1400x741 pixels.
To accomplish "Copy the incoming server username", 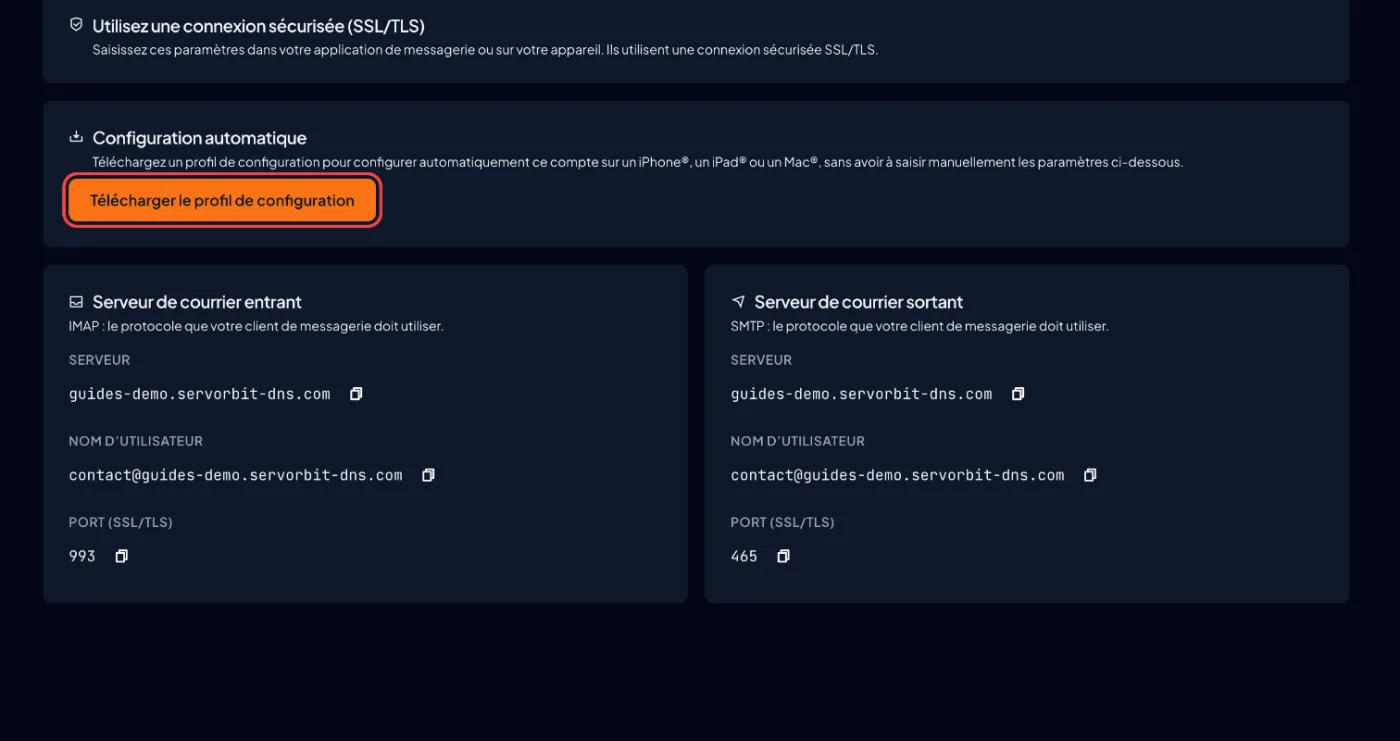I will pos(428,475).
